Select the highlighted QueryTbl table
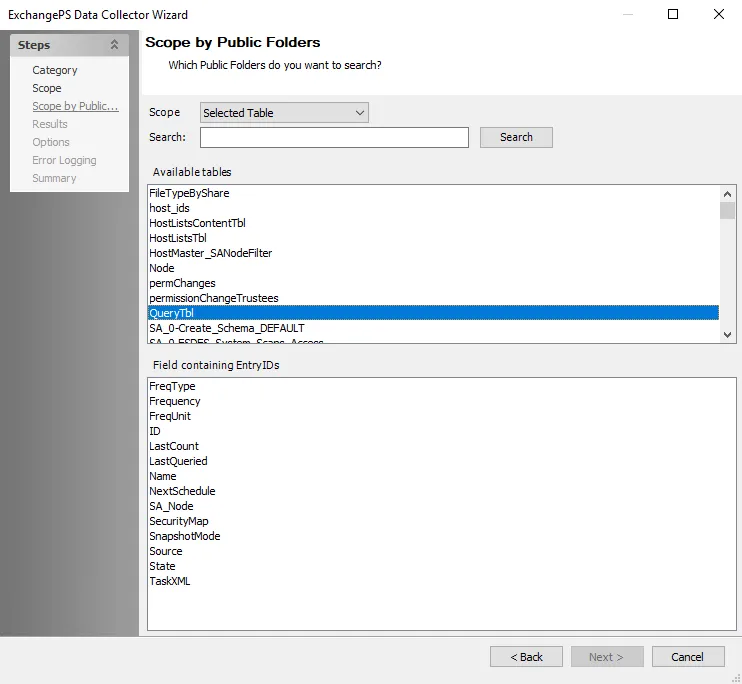Viewport: 742px width, 684px height. tap(433, 313)
